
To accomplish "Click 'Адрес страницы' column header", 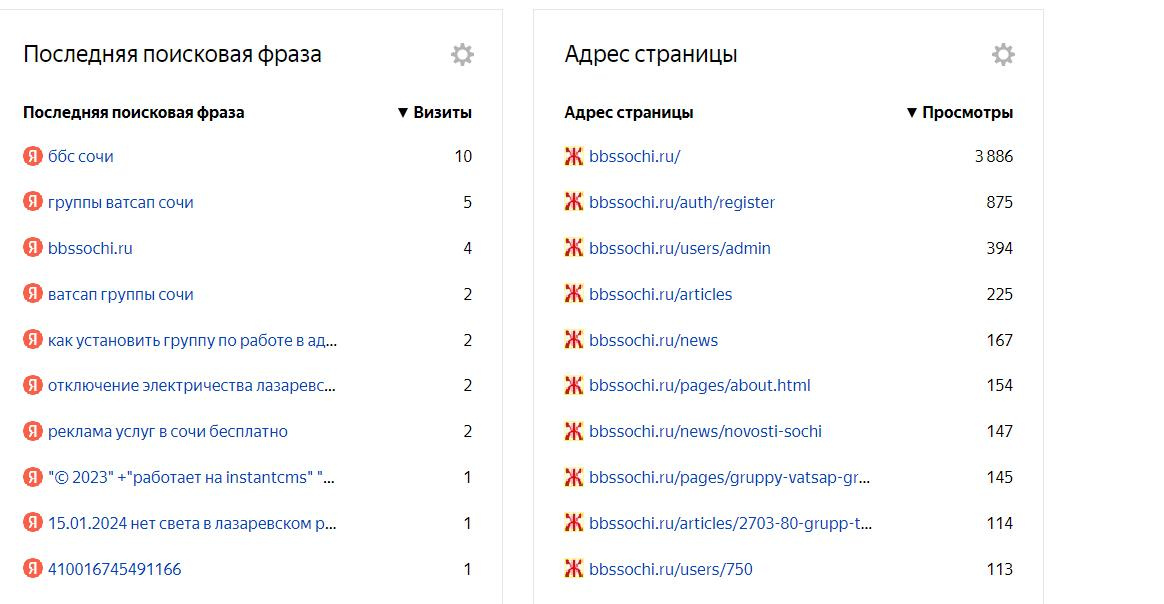I will point(629,113).
